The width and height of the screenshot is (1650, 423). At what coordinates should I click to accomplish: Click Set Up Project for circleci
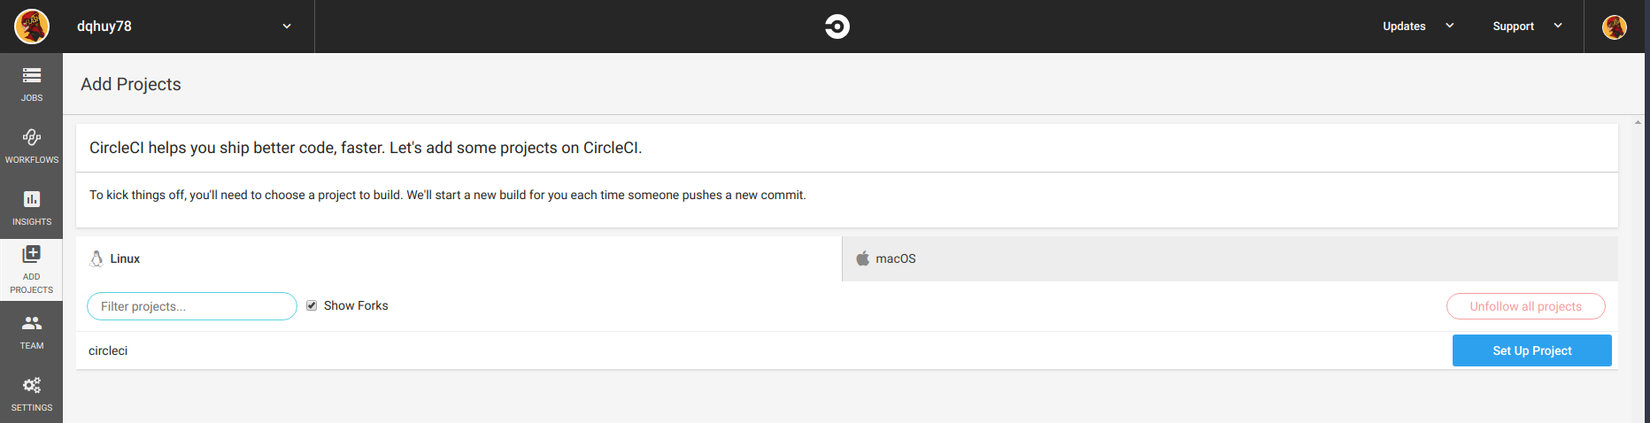[1531, 351]
